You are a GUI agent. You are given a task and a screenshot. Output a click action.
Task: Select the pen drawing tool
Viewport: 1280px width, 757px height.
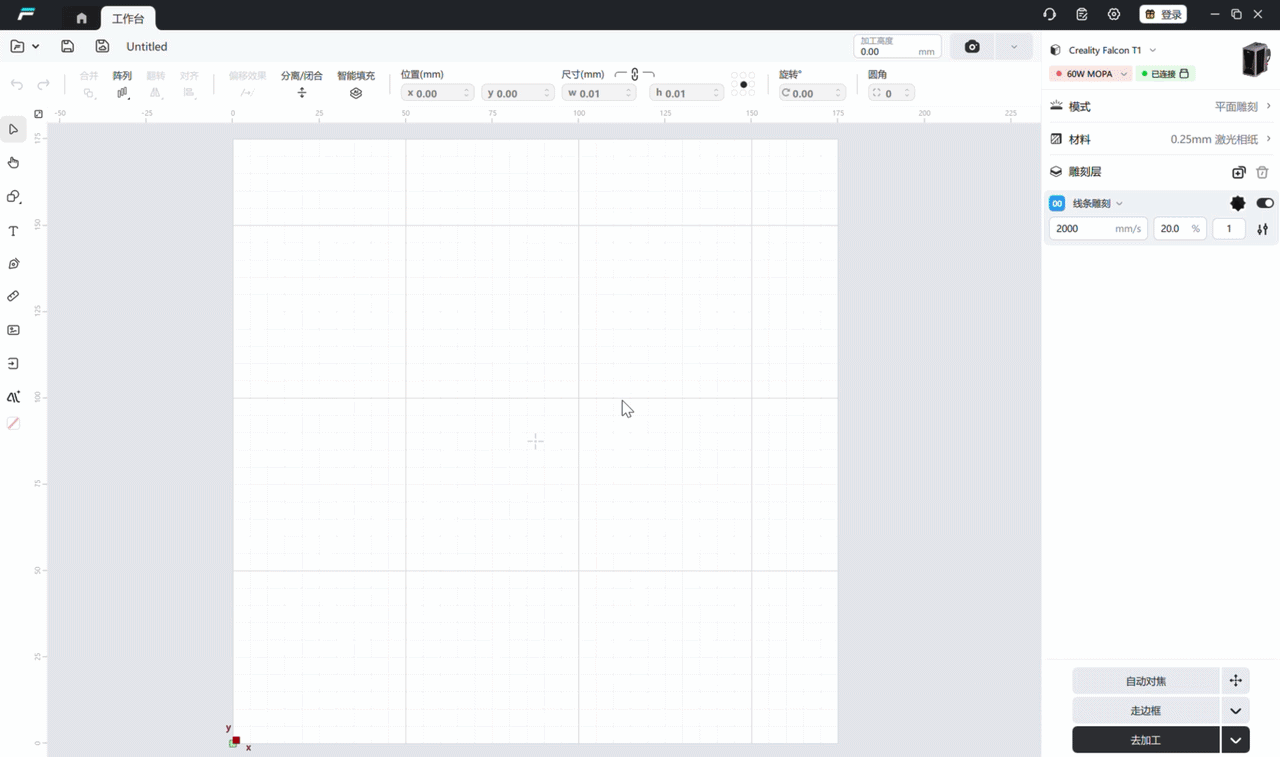tap(13, 264)
